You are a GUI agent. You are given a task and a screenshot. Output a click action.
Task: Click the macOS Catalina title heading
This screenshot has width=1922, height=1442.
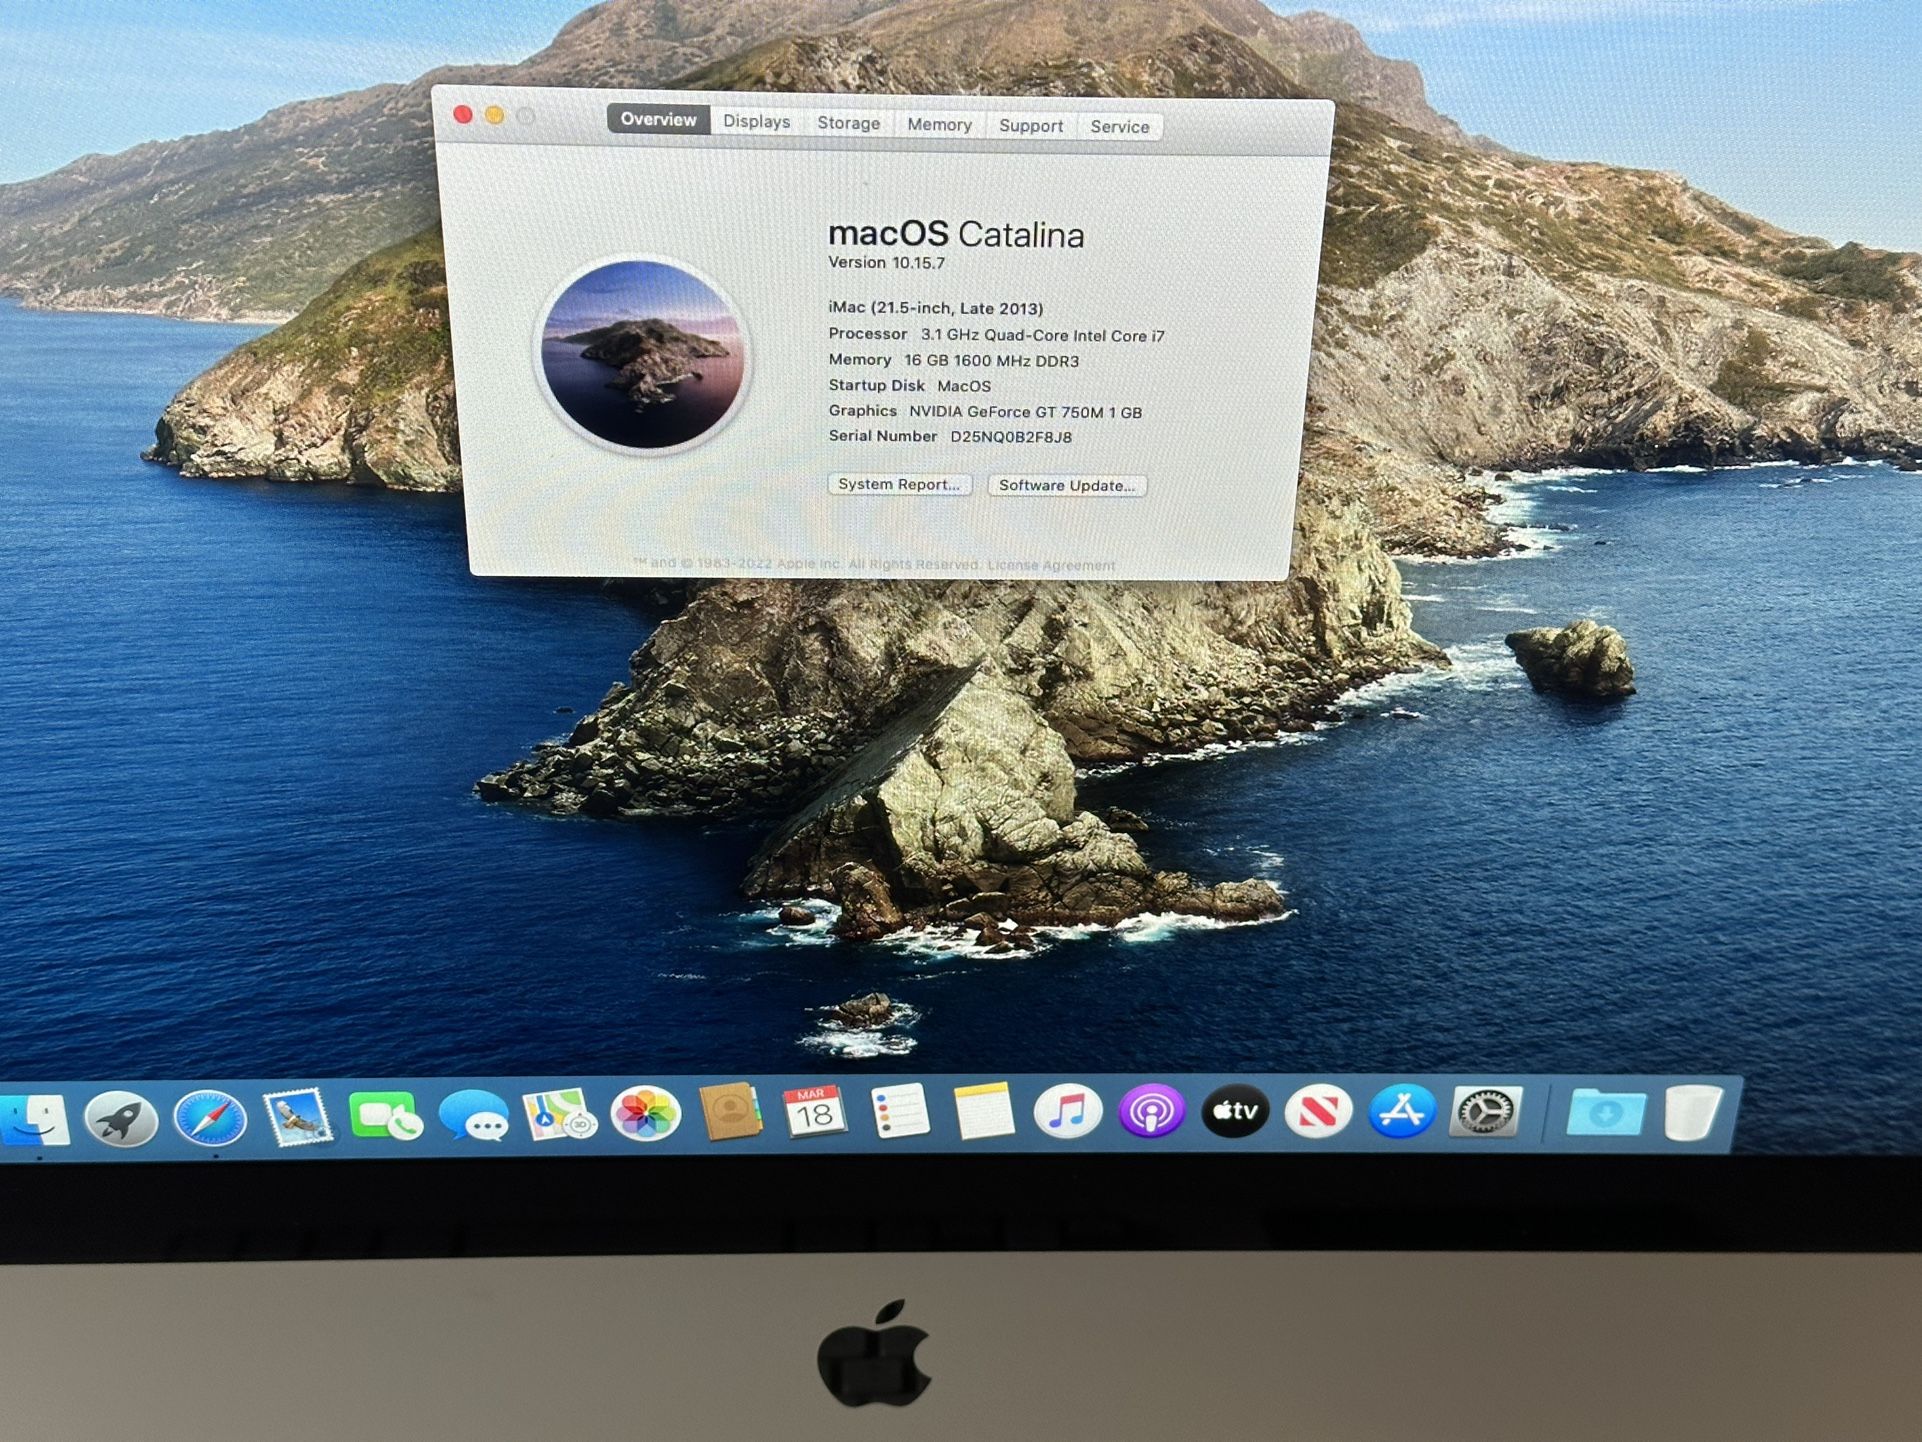point(956,234)
